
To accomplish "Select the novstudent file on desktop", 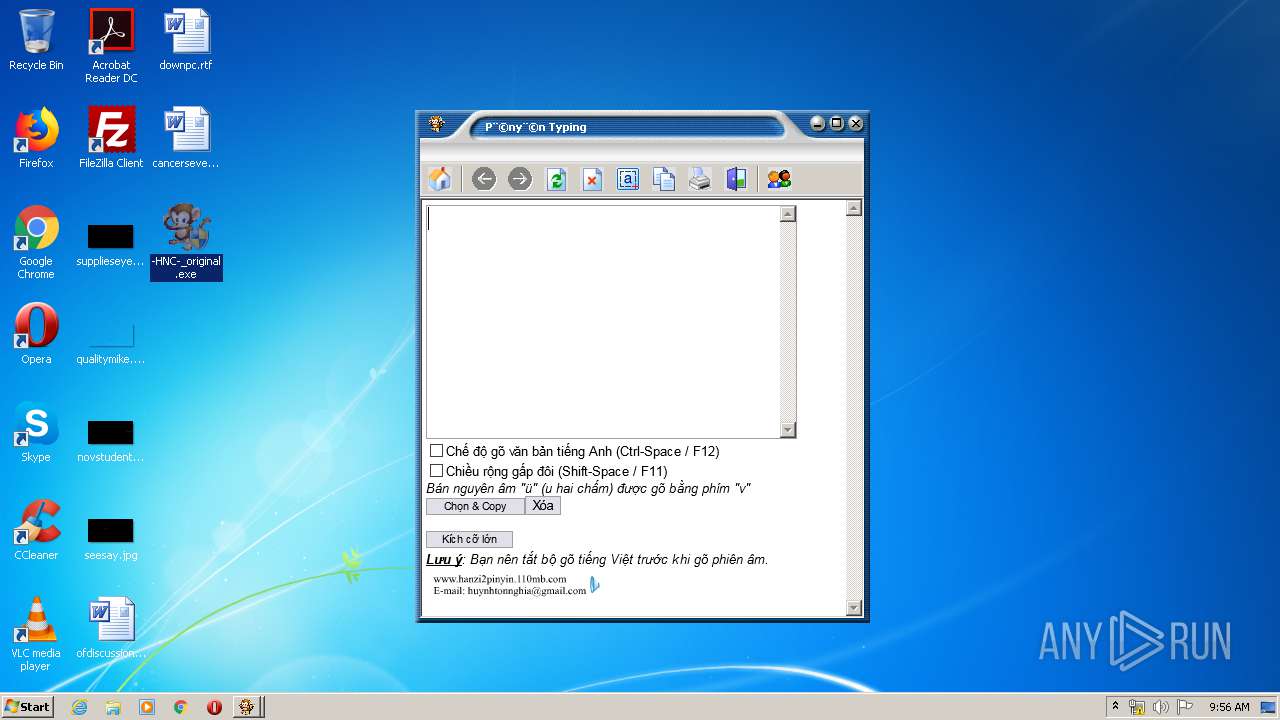I will click(x=111, y=442).
